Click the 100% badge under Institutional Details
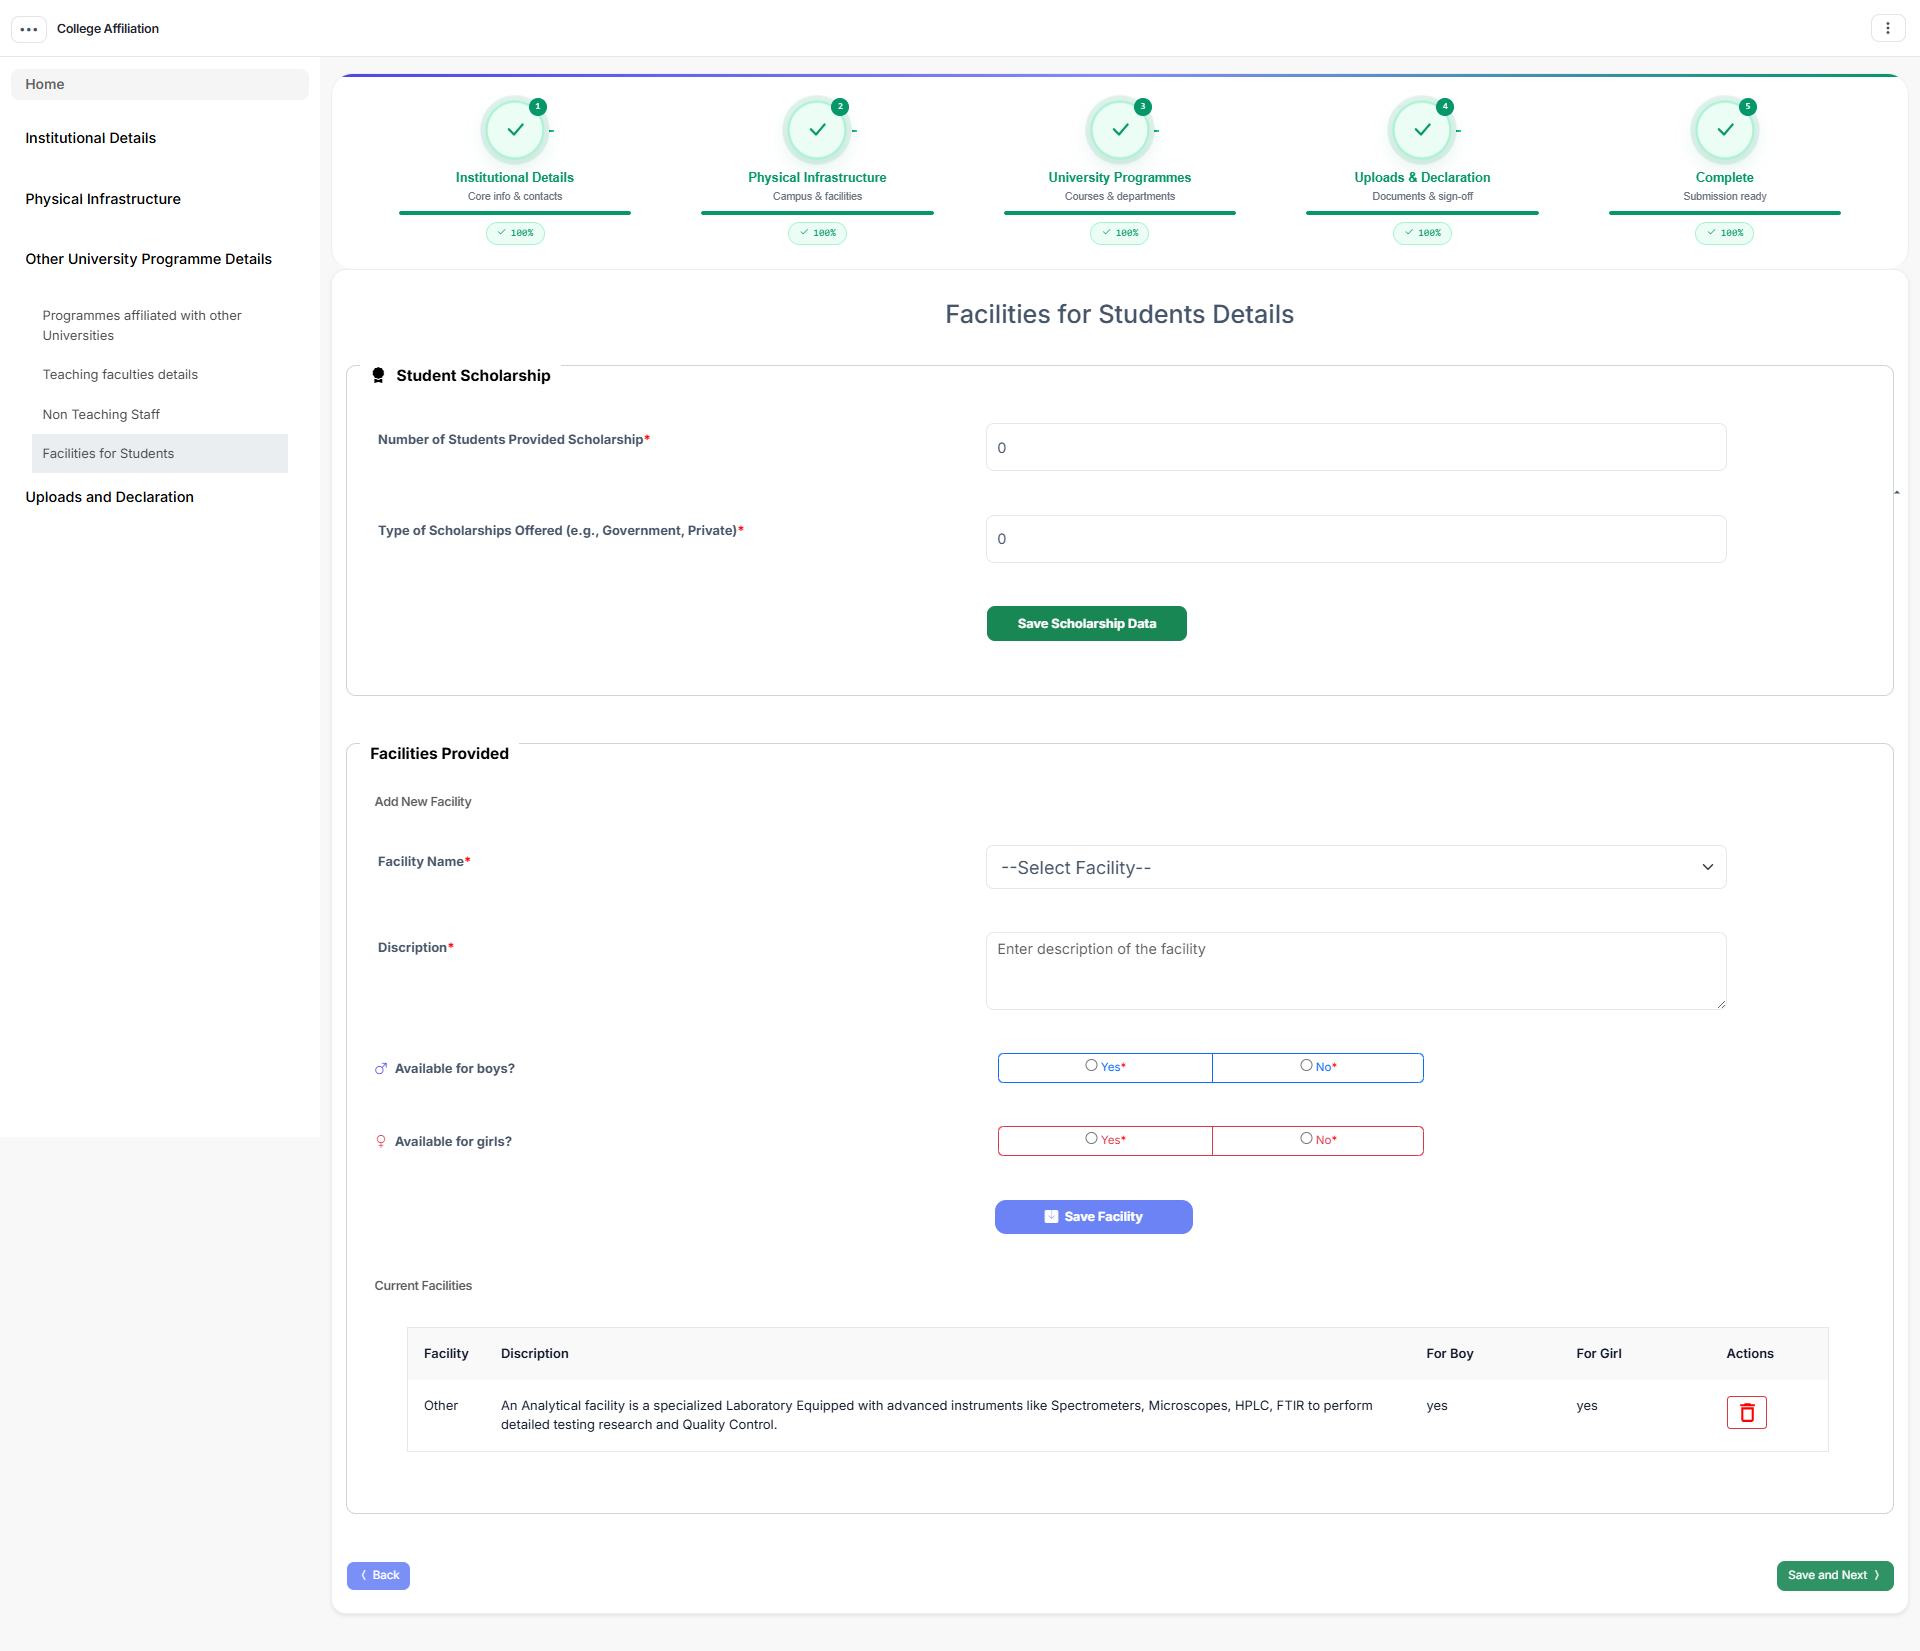Viewport: 1920px width, 1651px height. click(515, 233)
